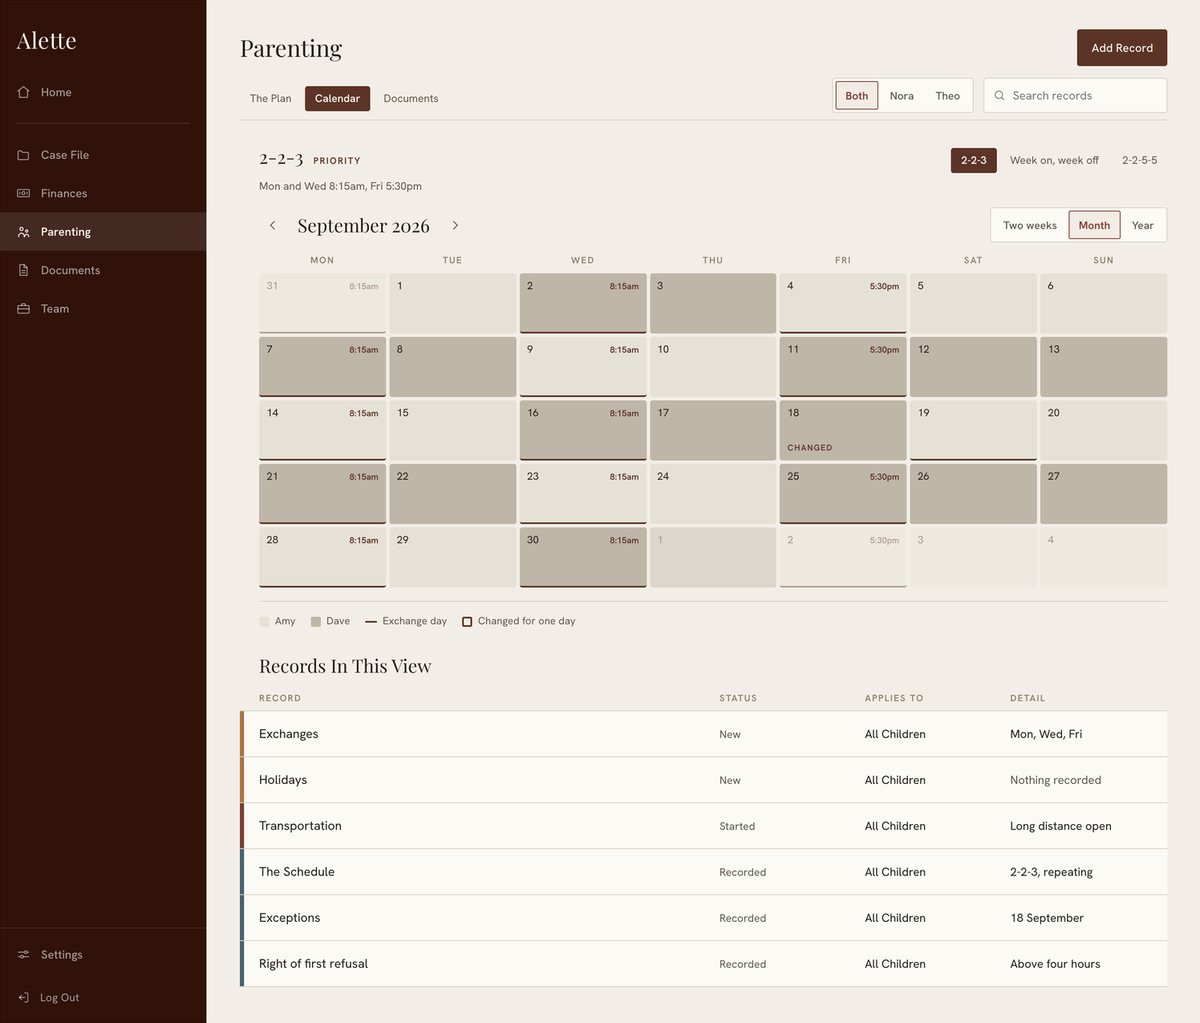
Task: Open Team in the sidebar
Action: [103, 309]
